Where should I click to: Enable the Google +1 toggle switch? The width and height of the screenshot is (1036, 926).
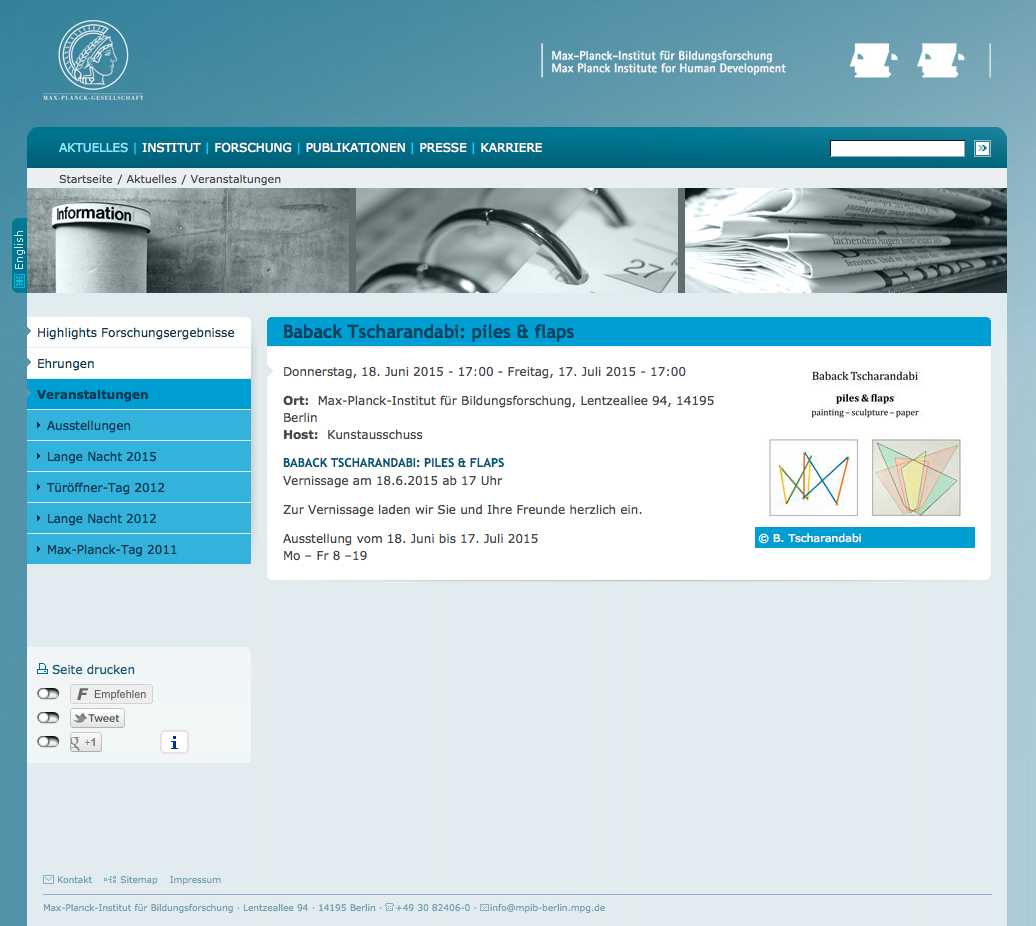pyautogui.click(x=48, y=742)
